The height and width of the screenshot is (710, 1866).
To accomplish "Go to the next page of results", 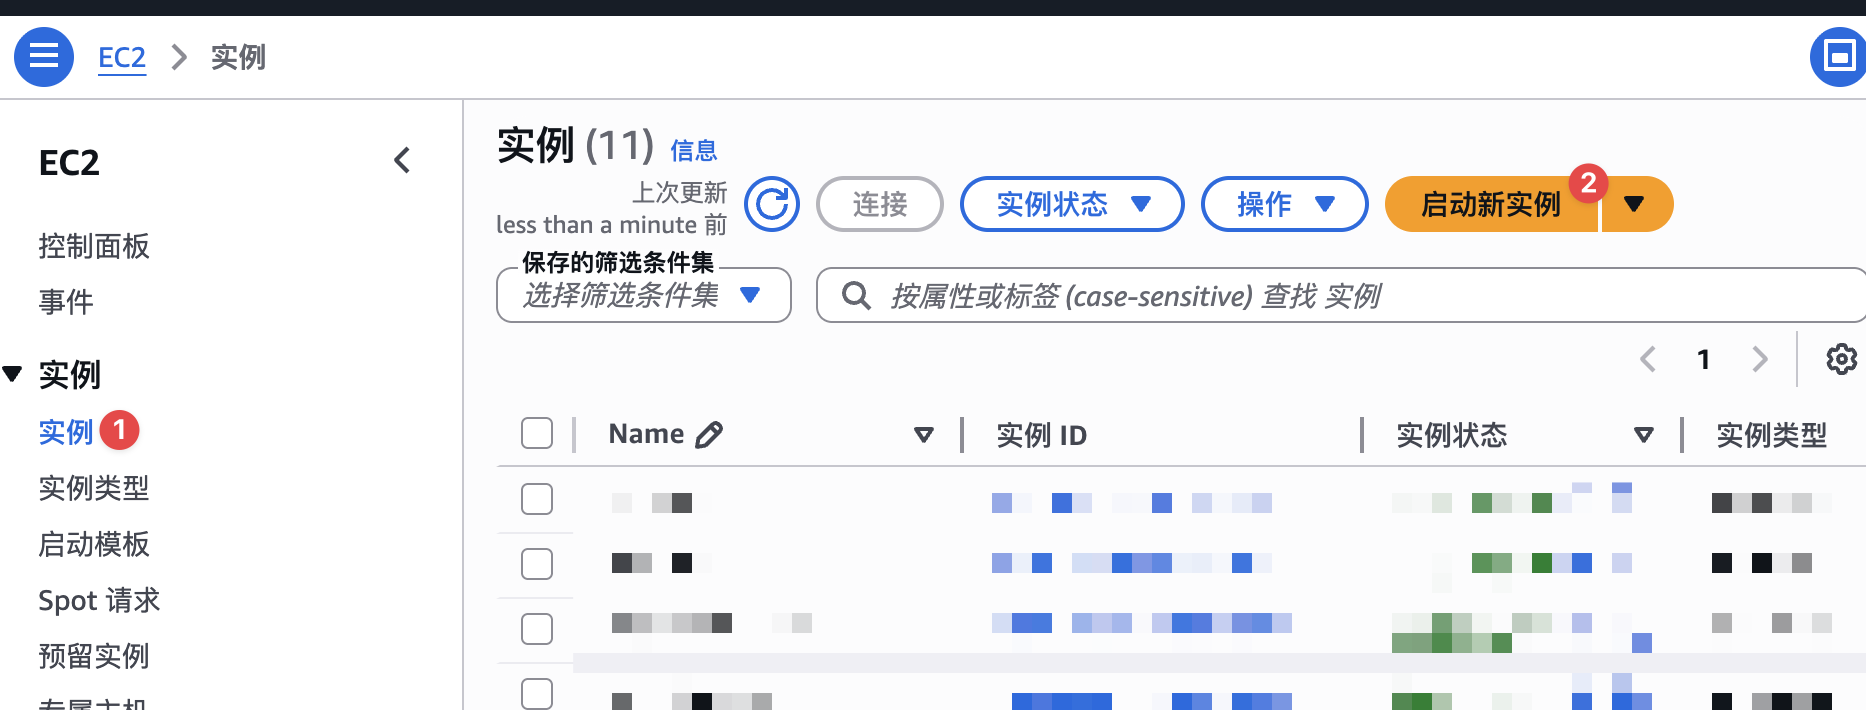I will click(1760, 359).
